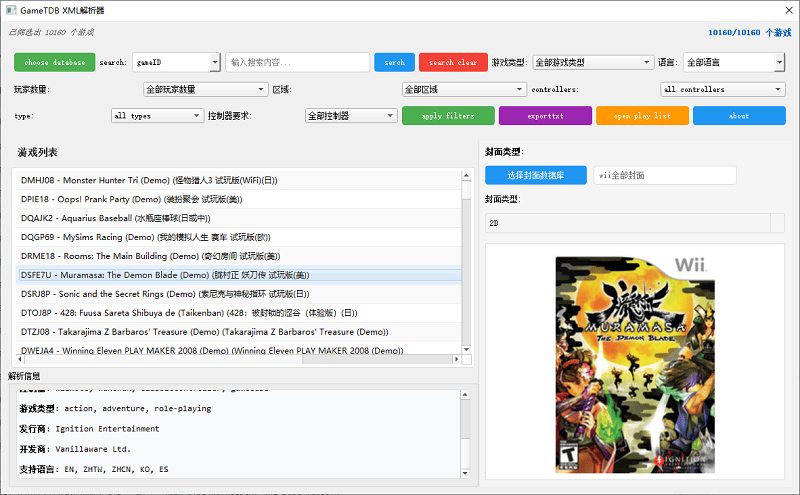
Task: Click game list horizontal scroll right arrow
Action: (456, 359)
